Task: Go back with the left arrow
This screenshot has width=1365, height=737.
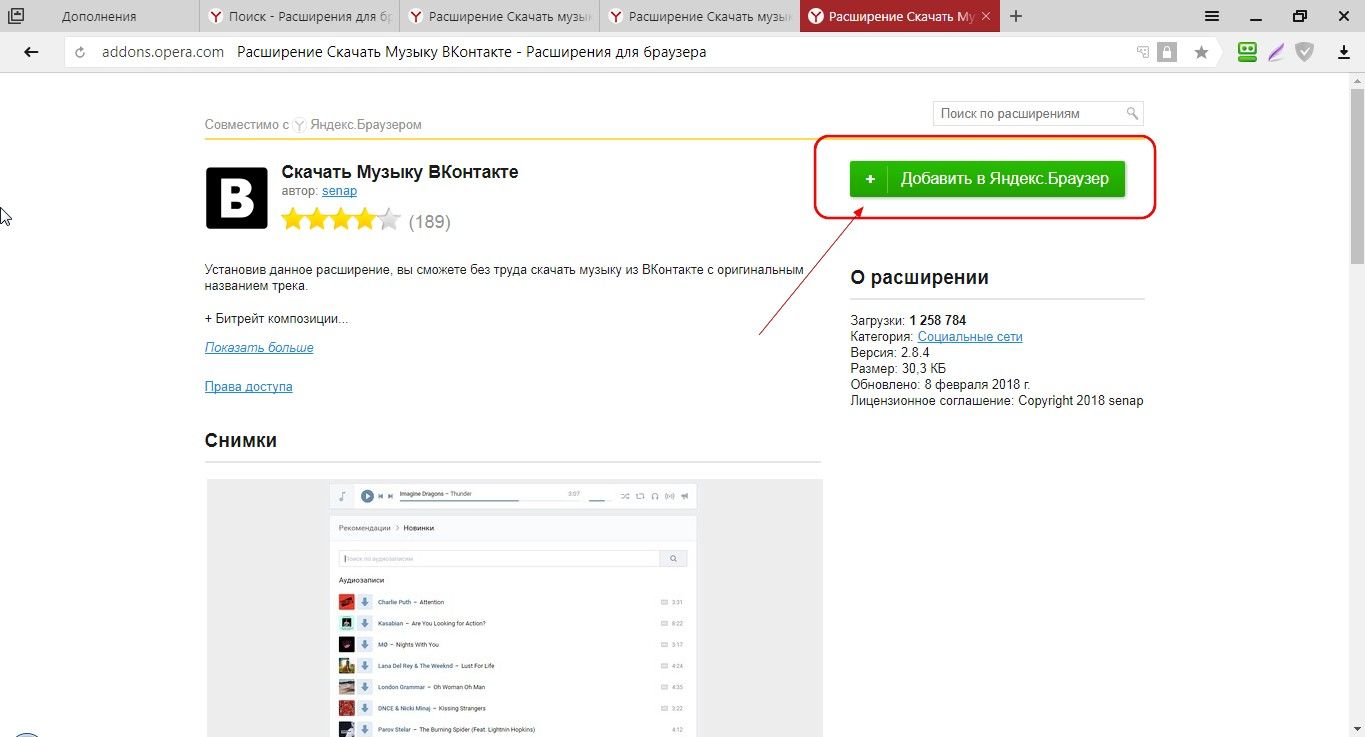Action: click(x=31, y=52)
